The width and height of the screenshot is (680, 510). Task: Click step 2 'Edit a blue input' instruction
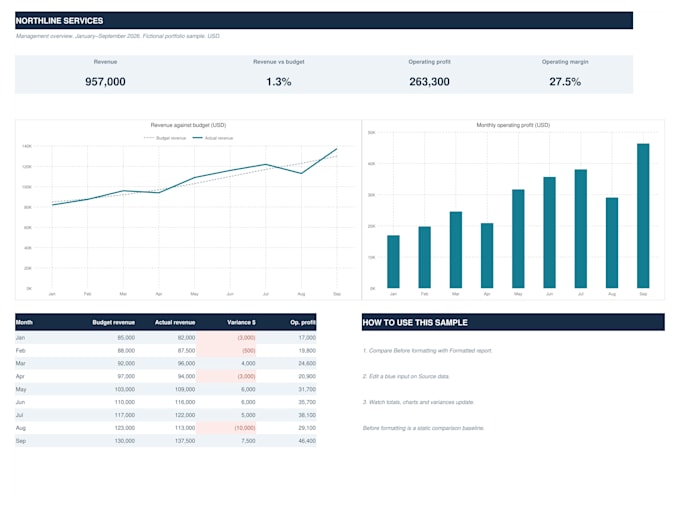(406, 376)
